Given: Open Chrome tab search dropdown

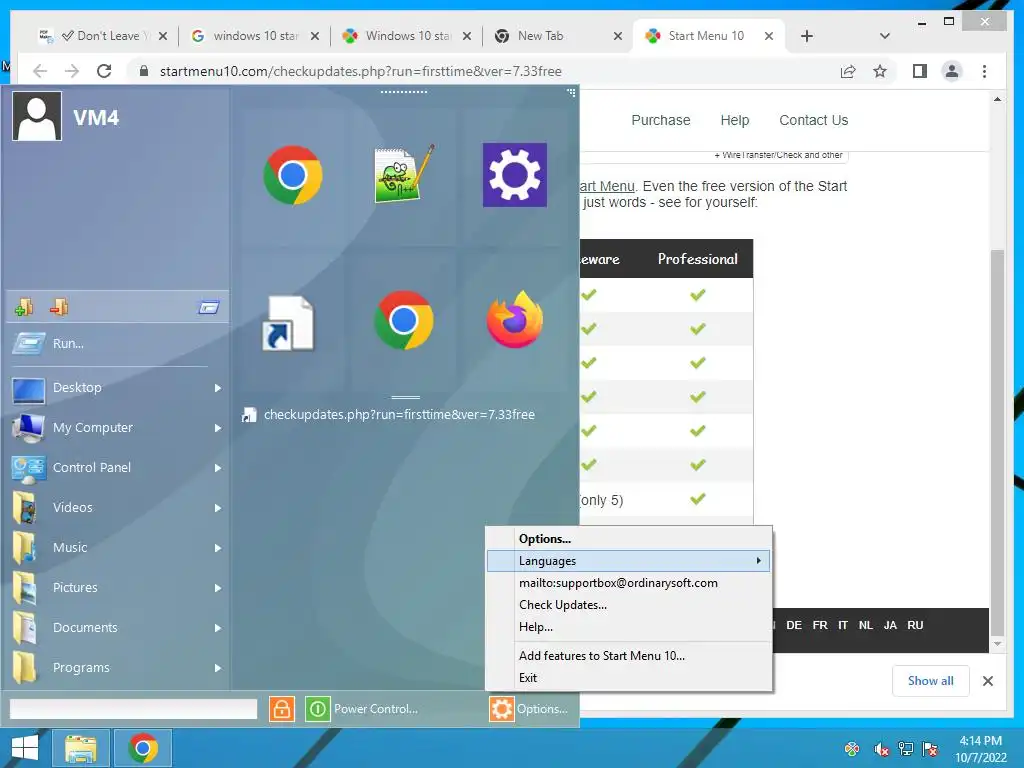Looking at the screenshot, I should (884, 36).
